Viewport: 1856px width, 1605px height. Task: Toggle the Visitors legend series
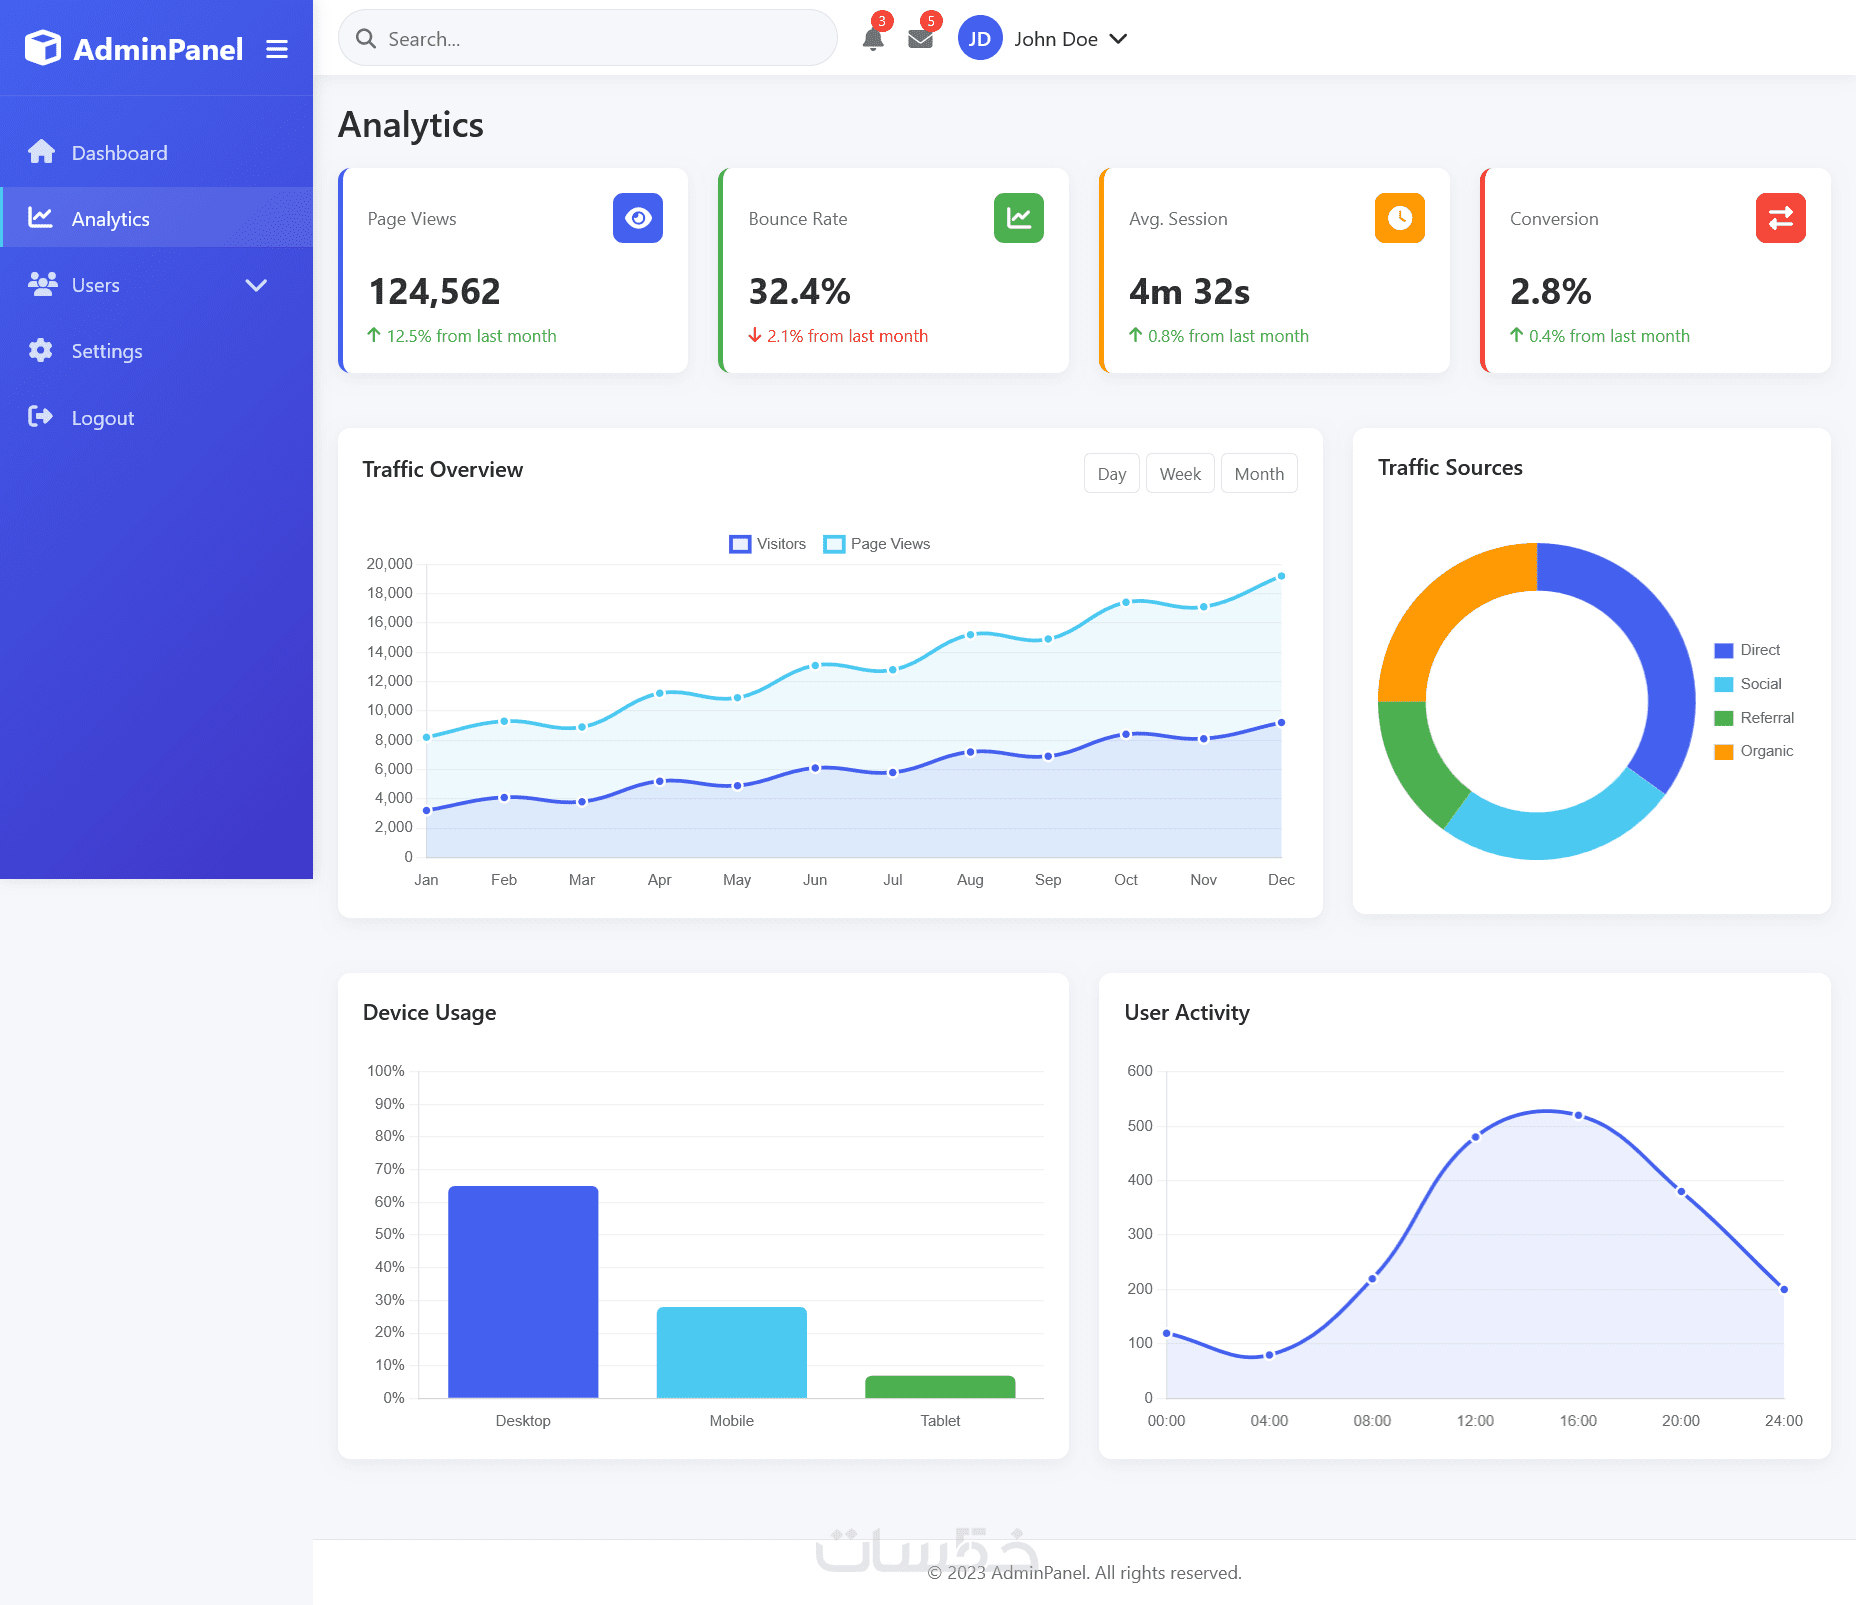(768, 543)
